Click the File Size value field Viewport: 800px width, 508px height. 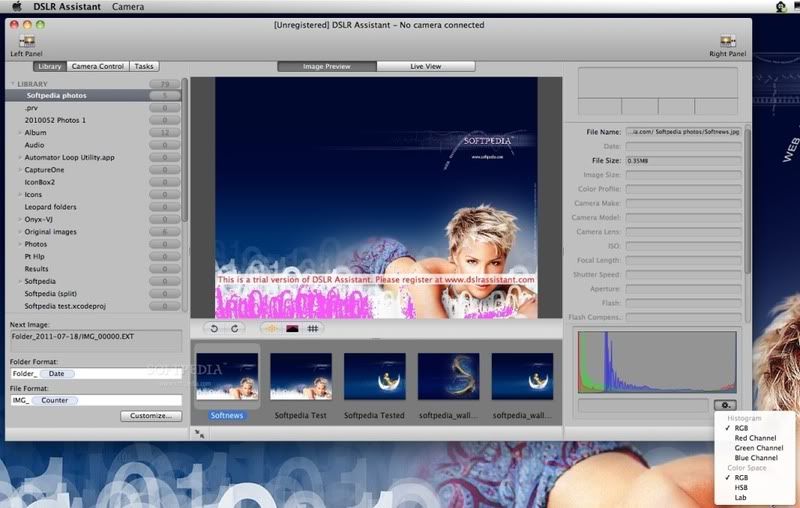tap(684, 161)
